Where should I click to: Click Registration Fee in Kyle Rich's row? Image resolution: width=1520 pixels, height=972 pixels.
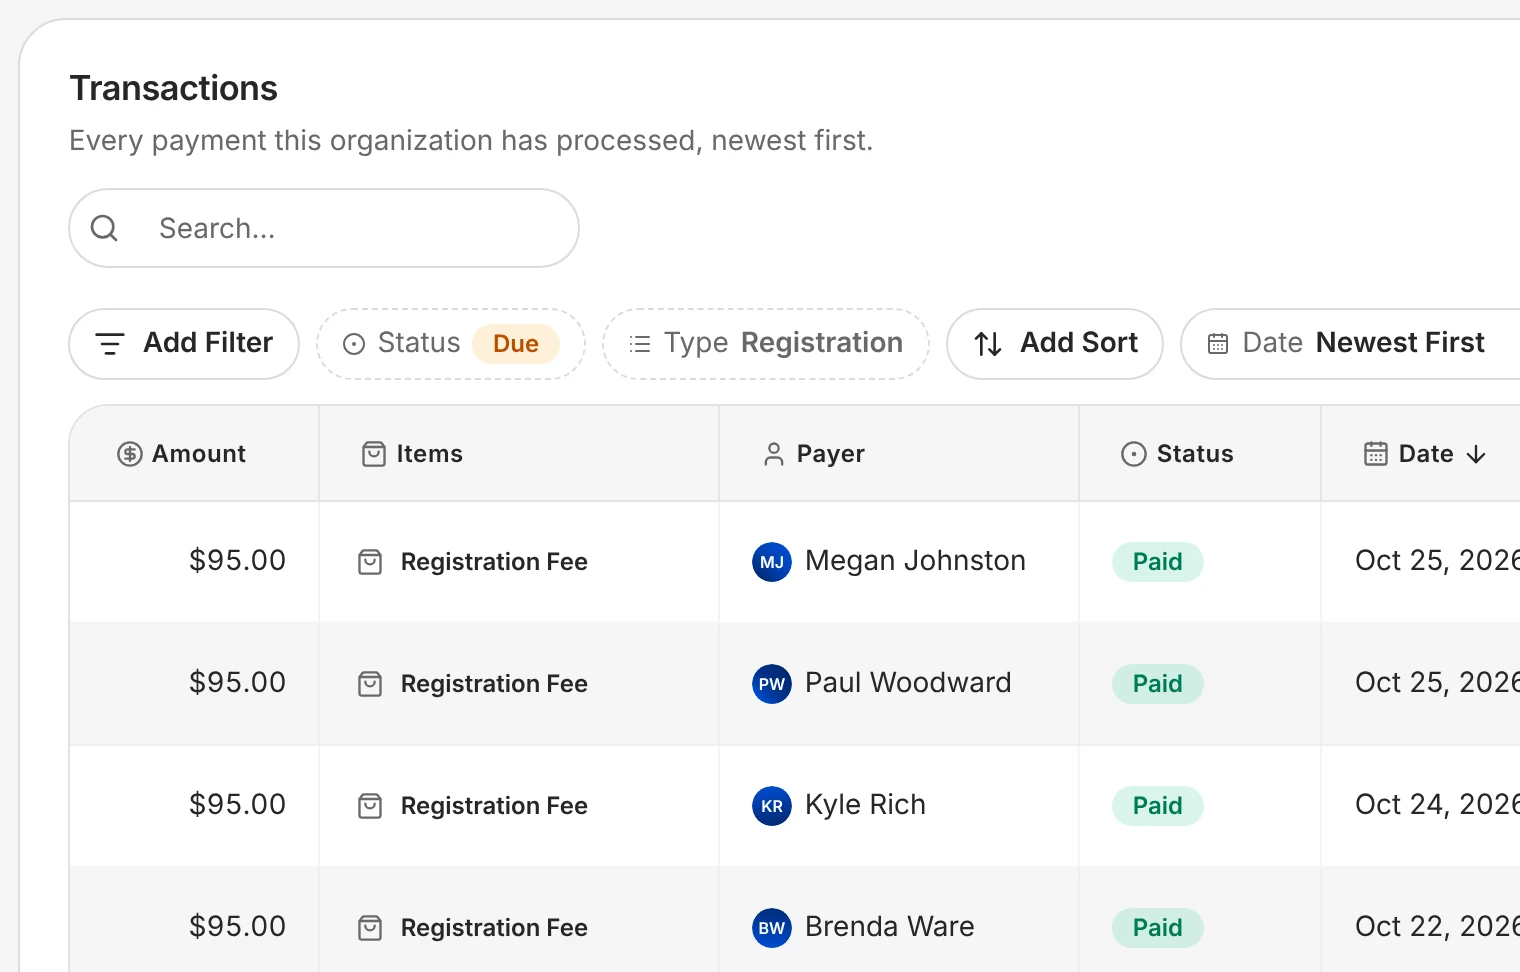click(494, 806)
